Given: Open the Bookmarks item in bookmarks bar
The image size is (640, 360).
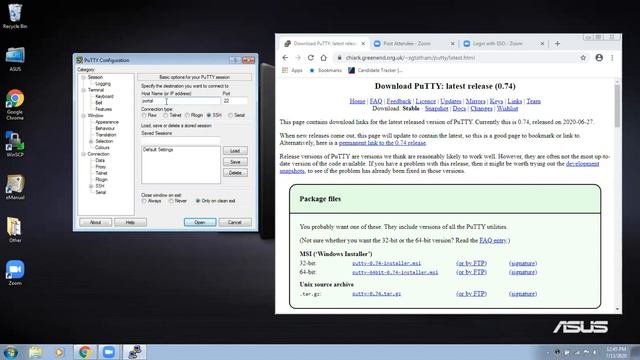Looking at the screenshot, I should click(x=325, y=70).
